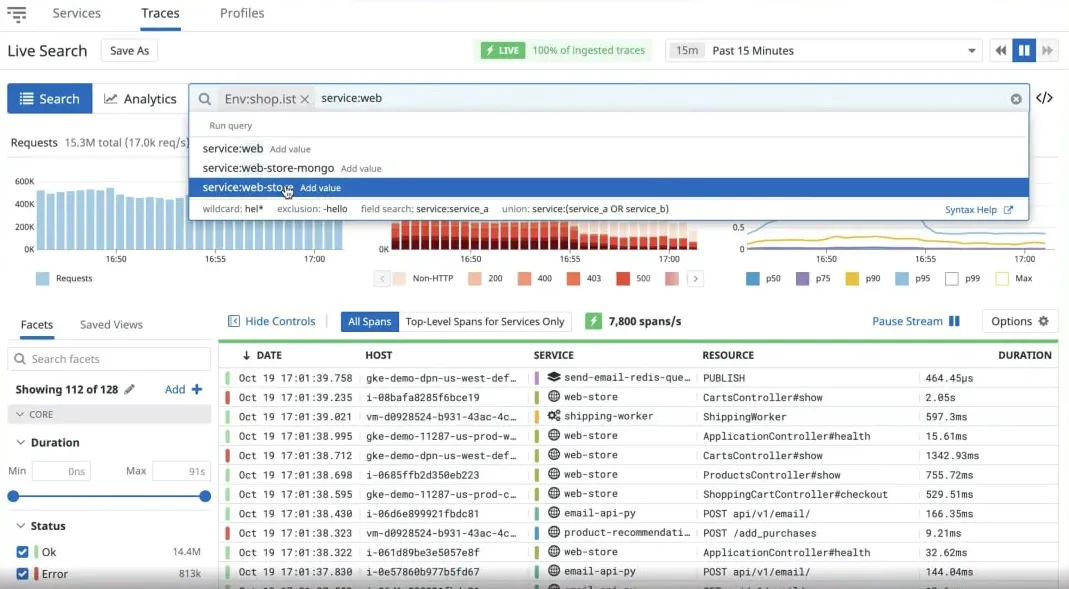Pause the live time playback
The height and width of the screenshot is (589, 1069).
point(1024,50)
